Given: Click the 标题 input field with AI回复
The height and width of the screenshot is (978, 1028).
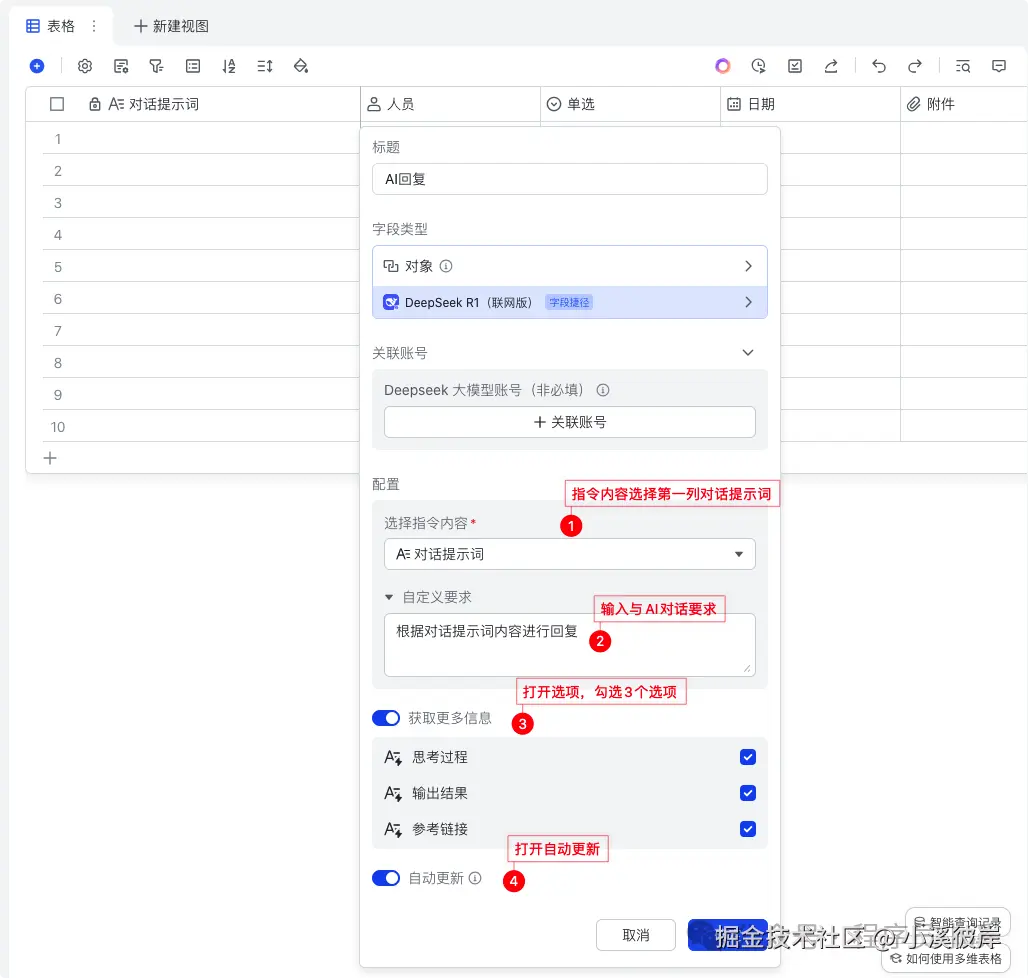Looking at the screenshot, I should tap(570, 179).
